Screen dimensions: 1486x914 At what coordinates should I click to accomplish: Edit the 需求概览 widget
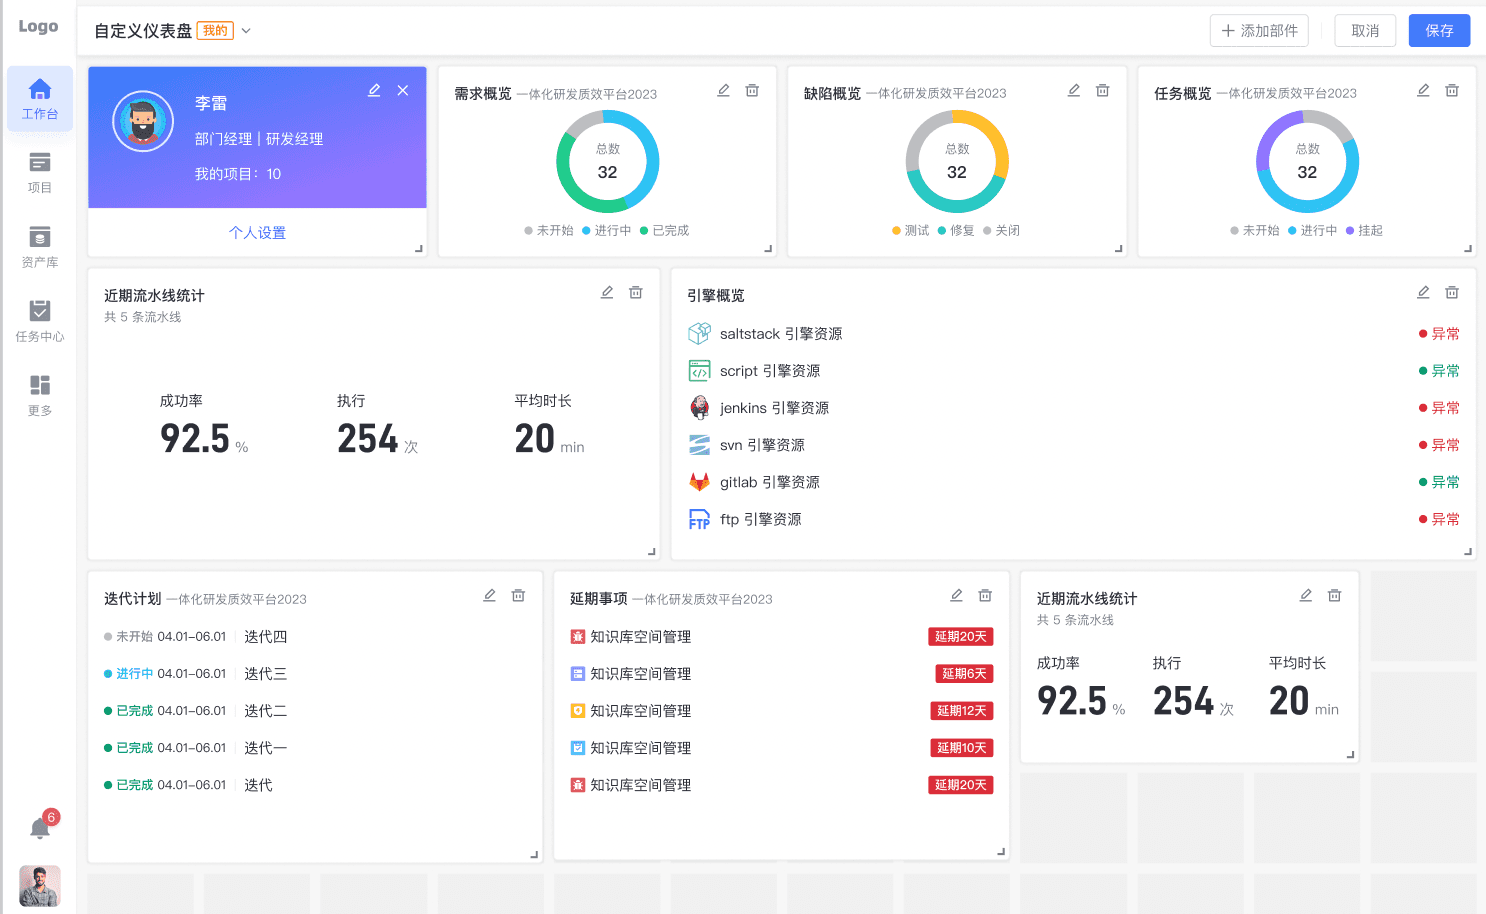(x=723, y=90)
